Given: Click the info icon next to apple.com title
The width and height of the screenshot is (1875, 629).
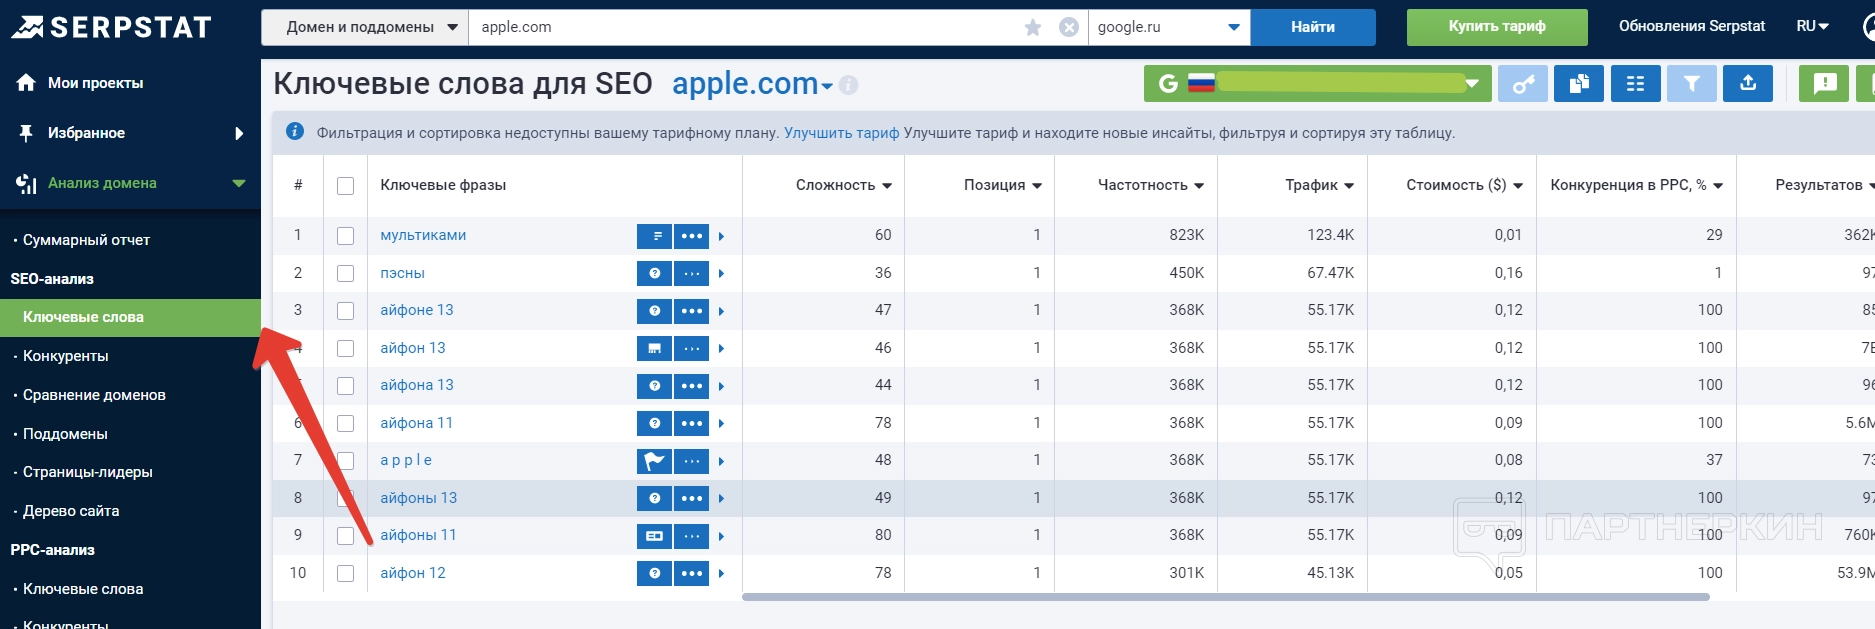Looking at the screenshot, I should [x=849, y=85].
